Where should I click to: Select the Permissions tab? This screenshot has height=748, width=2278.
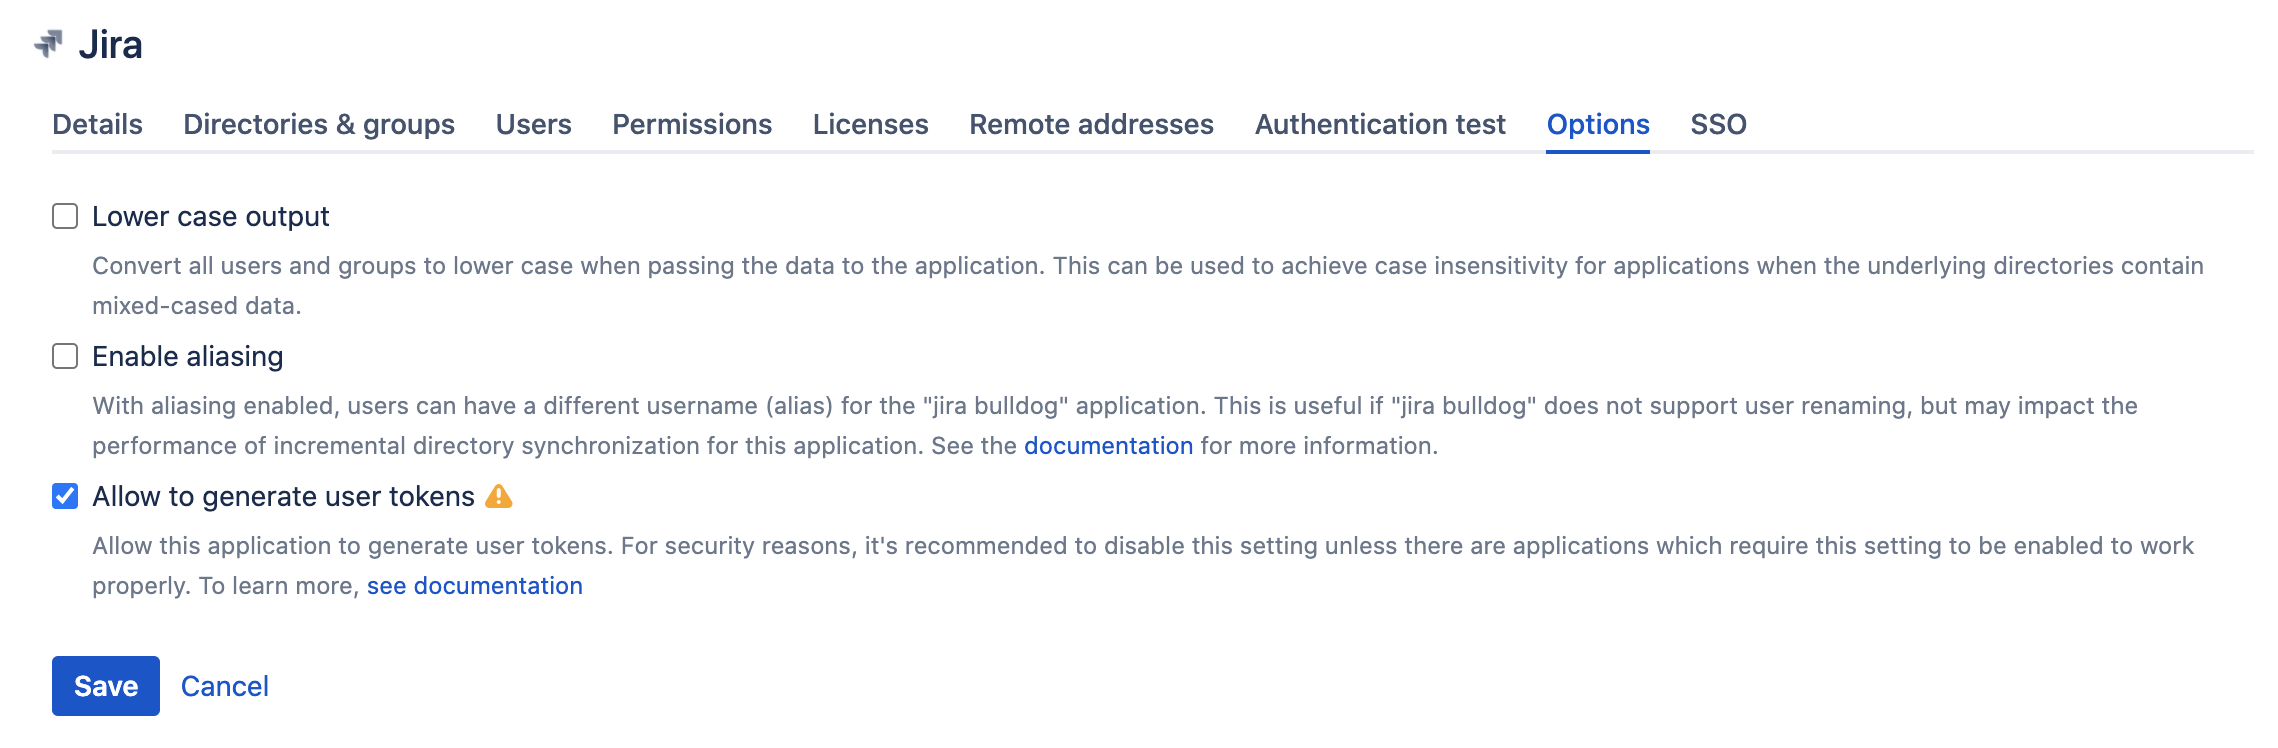(x=692, y=124)
